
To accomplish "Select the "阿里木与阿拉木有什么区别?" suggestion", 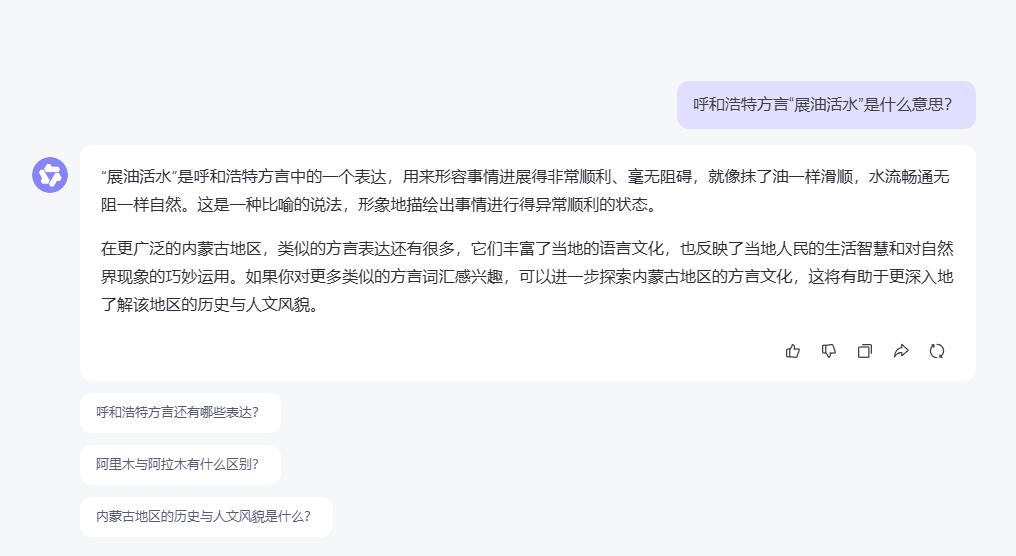I will tap(178, 464).
